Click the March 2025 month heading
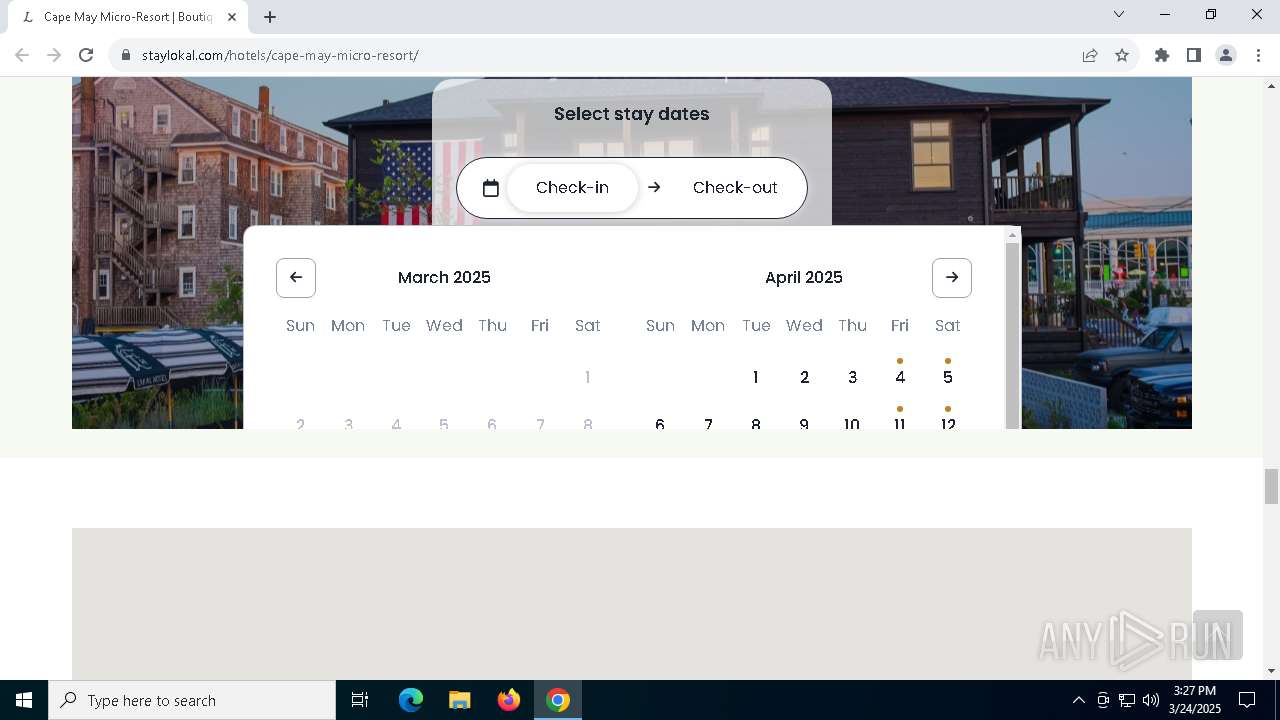Screen dimensions: 1280x720 coord(444,278)
